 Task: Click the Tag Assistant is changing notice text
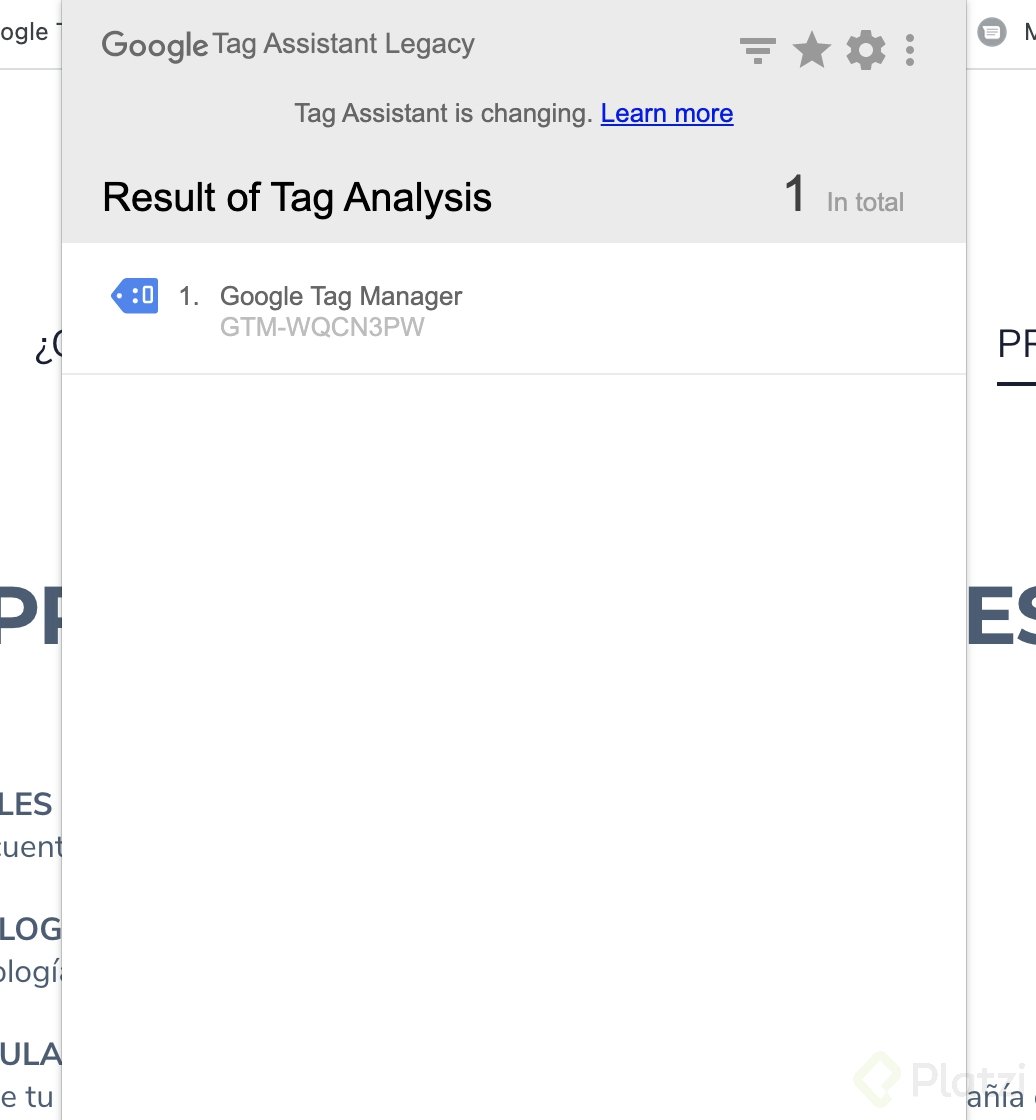443,114
